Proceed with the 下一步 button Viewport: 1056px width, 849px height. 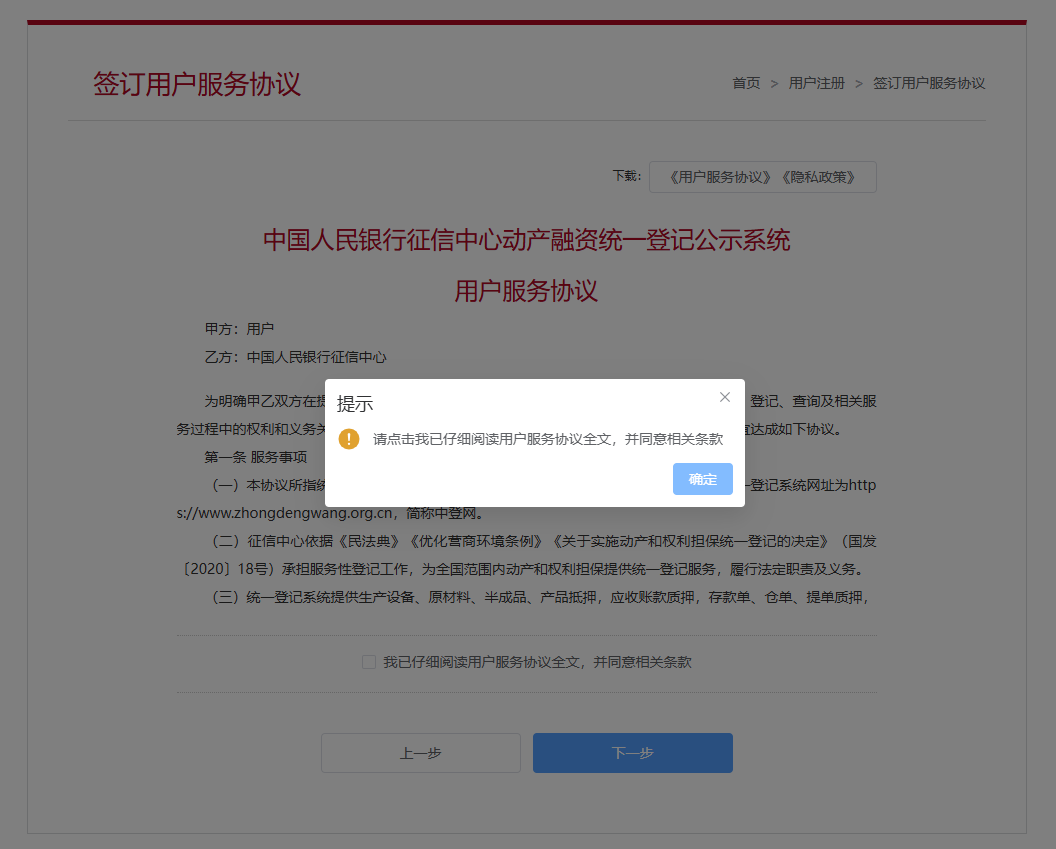point(632,753)
